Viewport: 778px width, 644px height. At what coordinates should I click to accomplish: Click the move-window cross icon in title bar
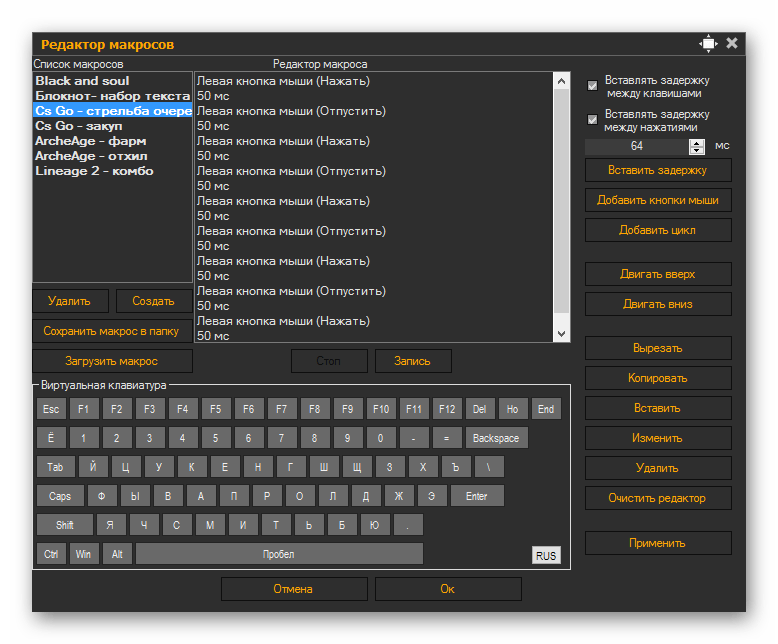click(x=708, y=44)
